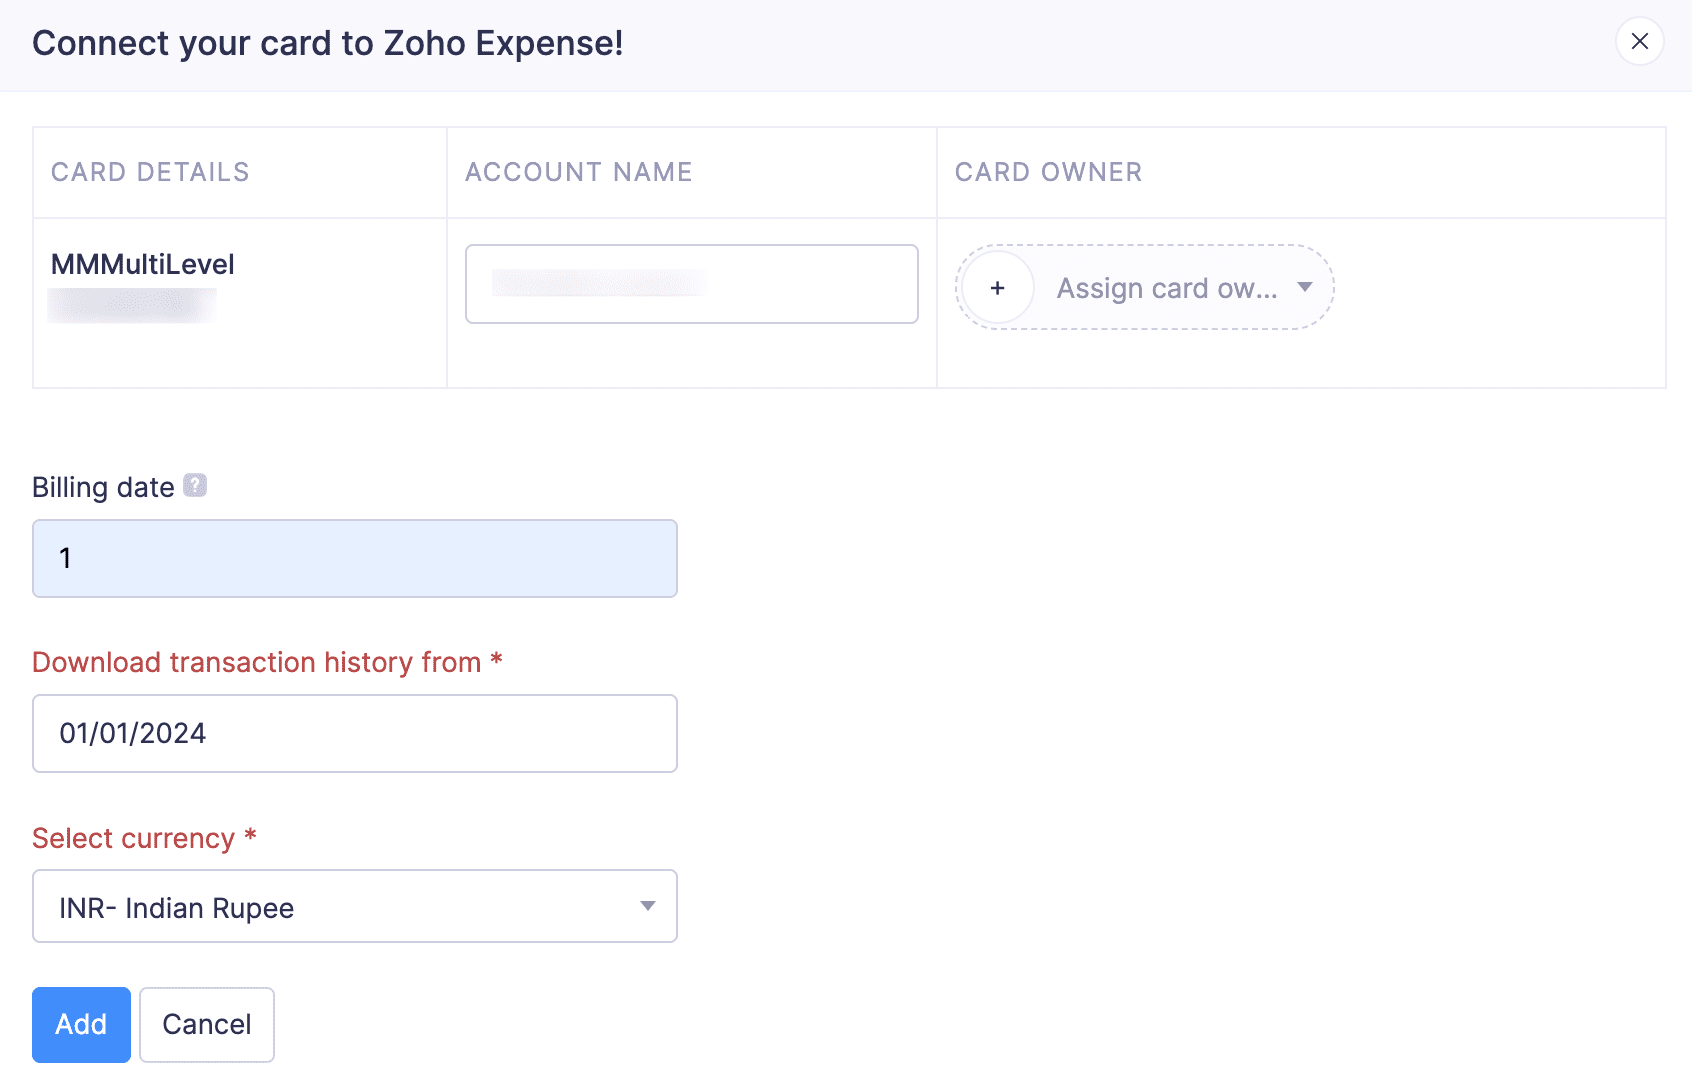Click the close icon in the header
The height and width of the screenshot is (1079, 1692).
pos(1639,42)
